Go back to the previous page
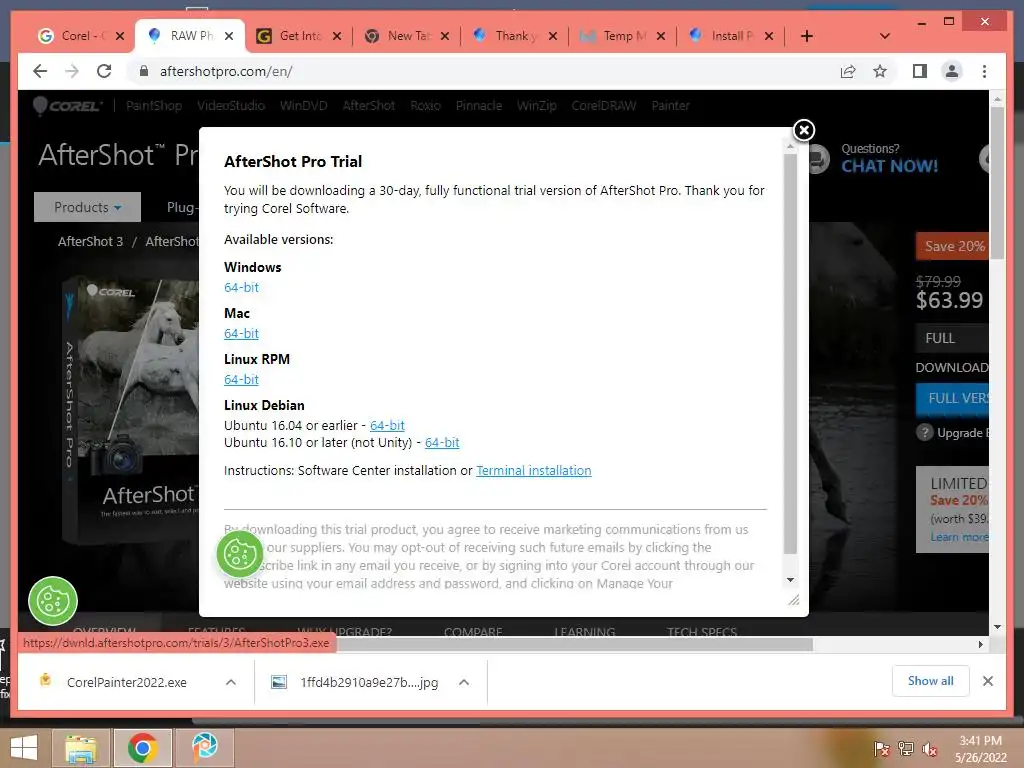The width and height of the screenshot is (1024, 768). point(40,71)
